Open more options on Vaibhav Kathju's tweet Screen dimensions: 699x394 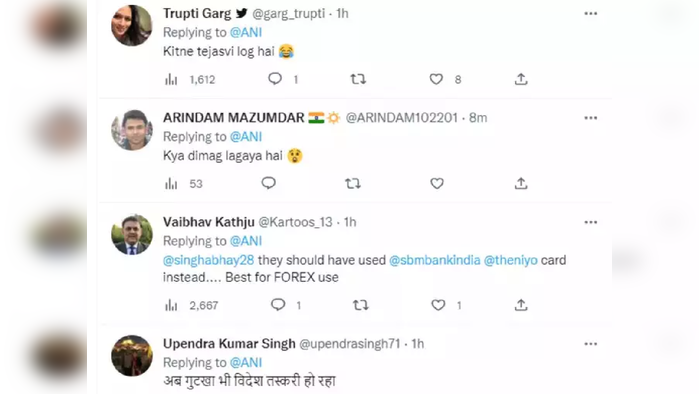click(591, 222)
